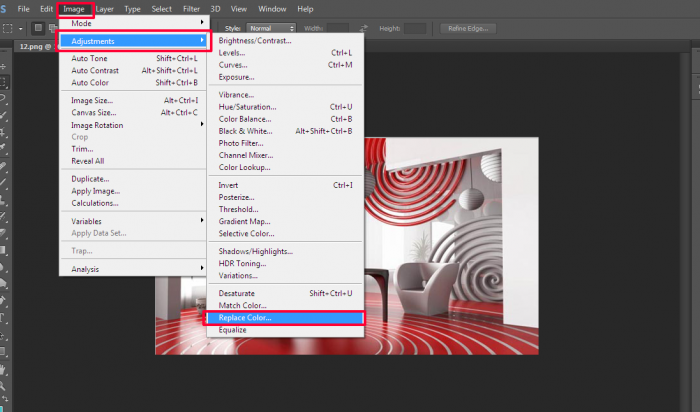Select the Pen tool

(x=4, y=301)
